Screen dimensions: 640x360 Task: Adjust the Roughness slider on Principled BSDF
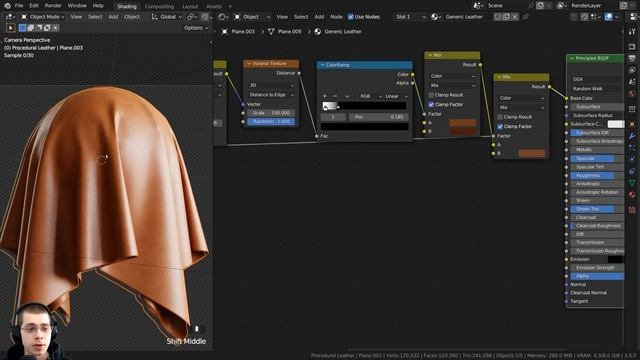click(x=597, y=176)
